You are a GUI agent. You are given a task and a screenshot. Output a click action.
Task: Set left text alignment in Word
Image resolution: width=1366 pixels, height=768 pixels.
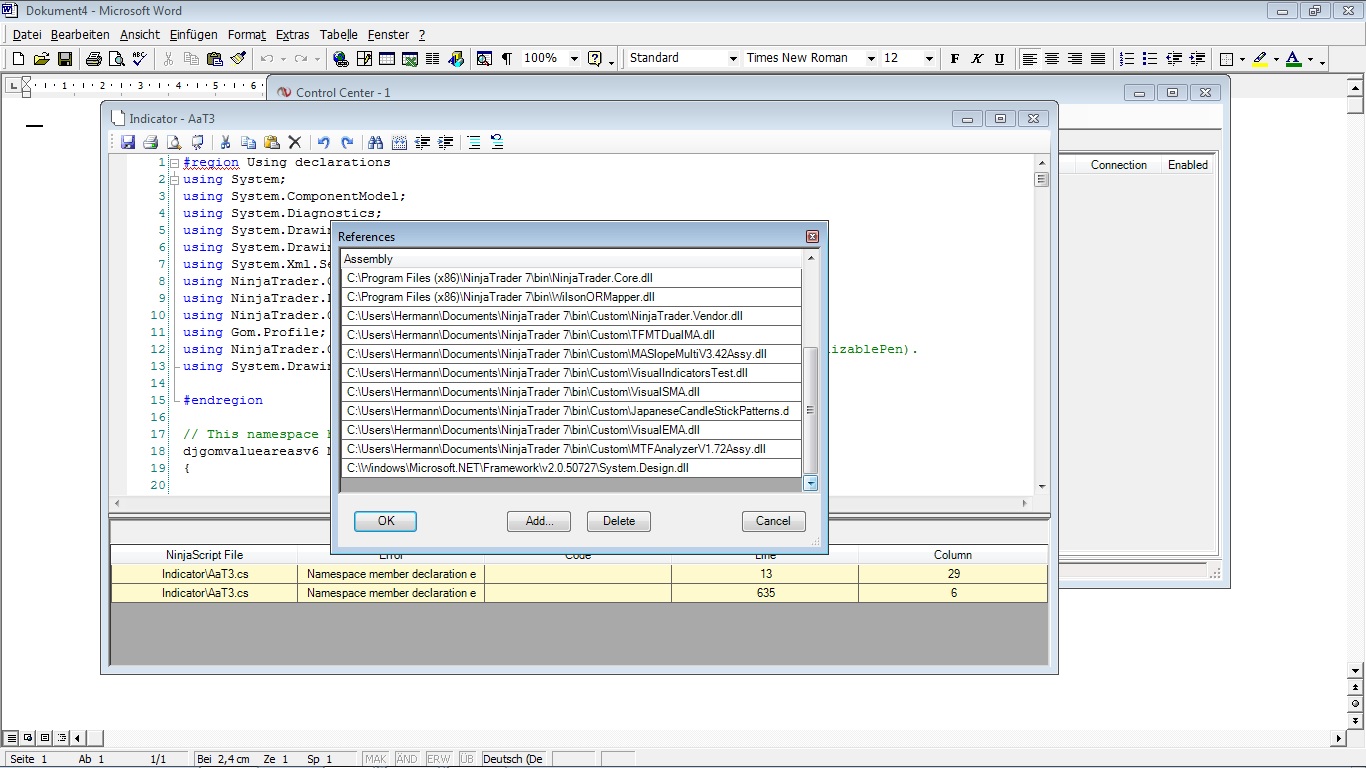click(1029, 59)
